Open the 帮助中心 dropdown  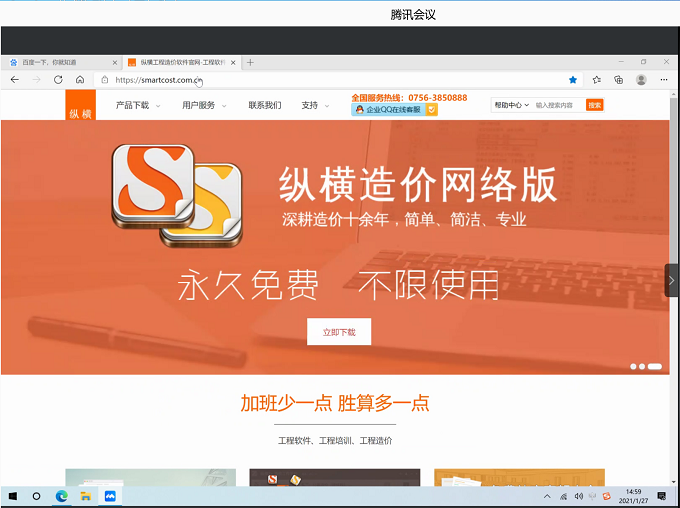512,105
